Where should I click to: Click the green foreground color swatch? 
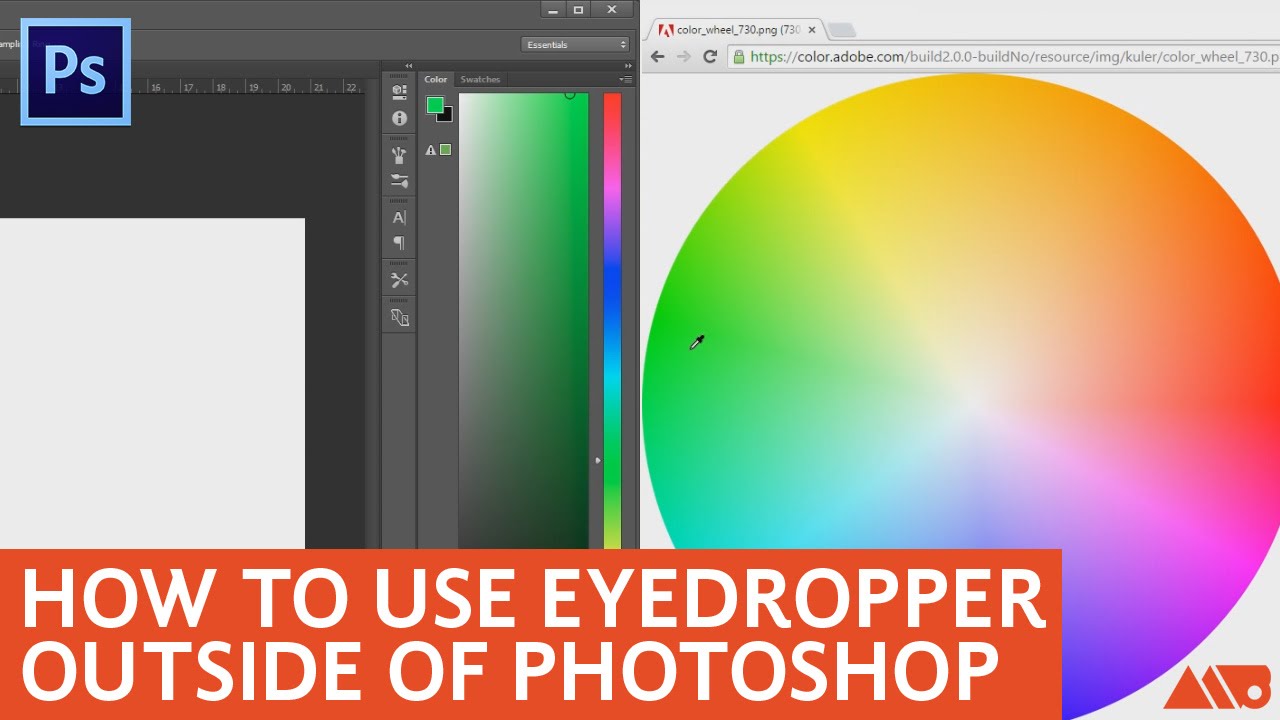click(435, 105)
